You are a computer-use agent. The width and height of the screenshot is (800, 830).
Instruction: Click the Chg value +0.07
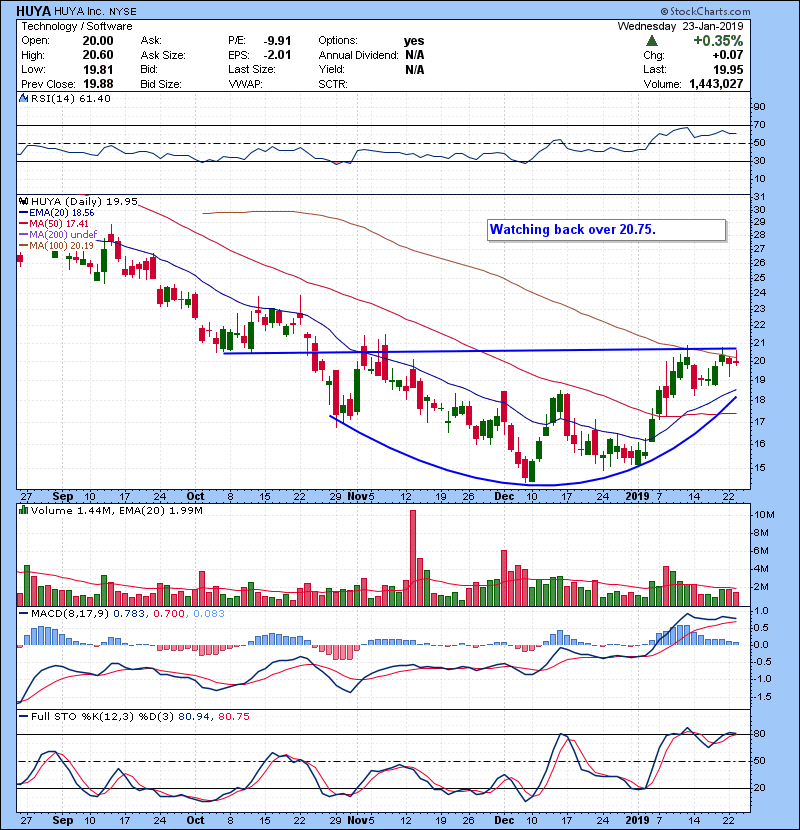(x=728, y=55)
